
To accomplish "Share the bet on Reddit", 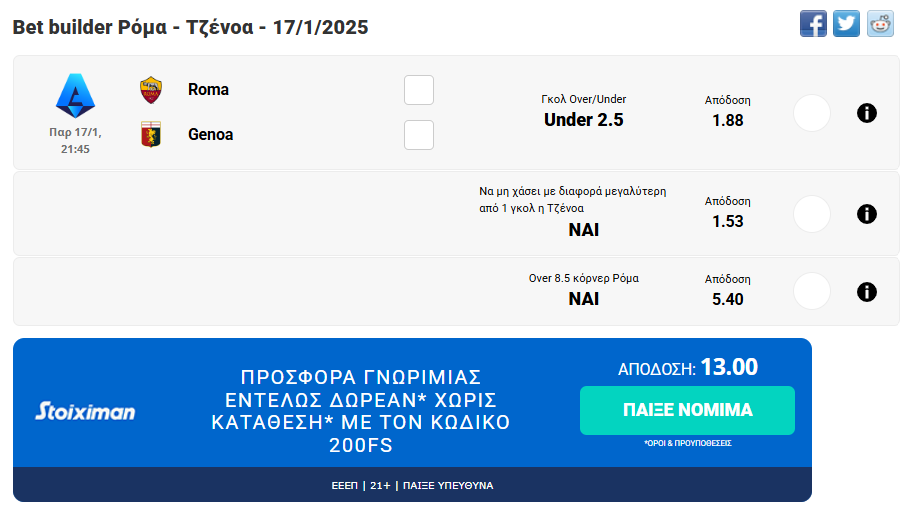I will (880, 23).
